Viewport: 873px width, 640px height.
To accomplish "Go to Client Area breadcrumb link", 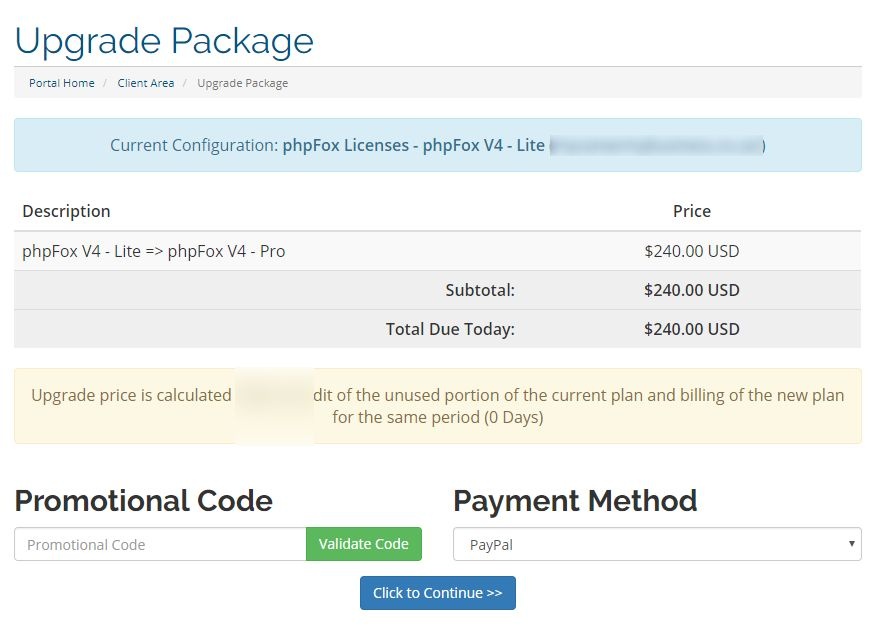I will (x=145, y=83).
